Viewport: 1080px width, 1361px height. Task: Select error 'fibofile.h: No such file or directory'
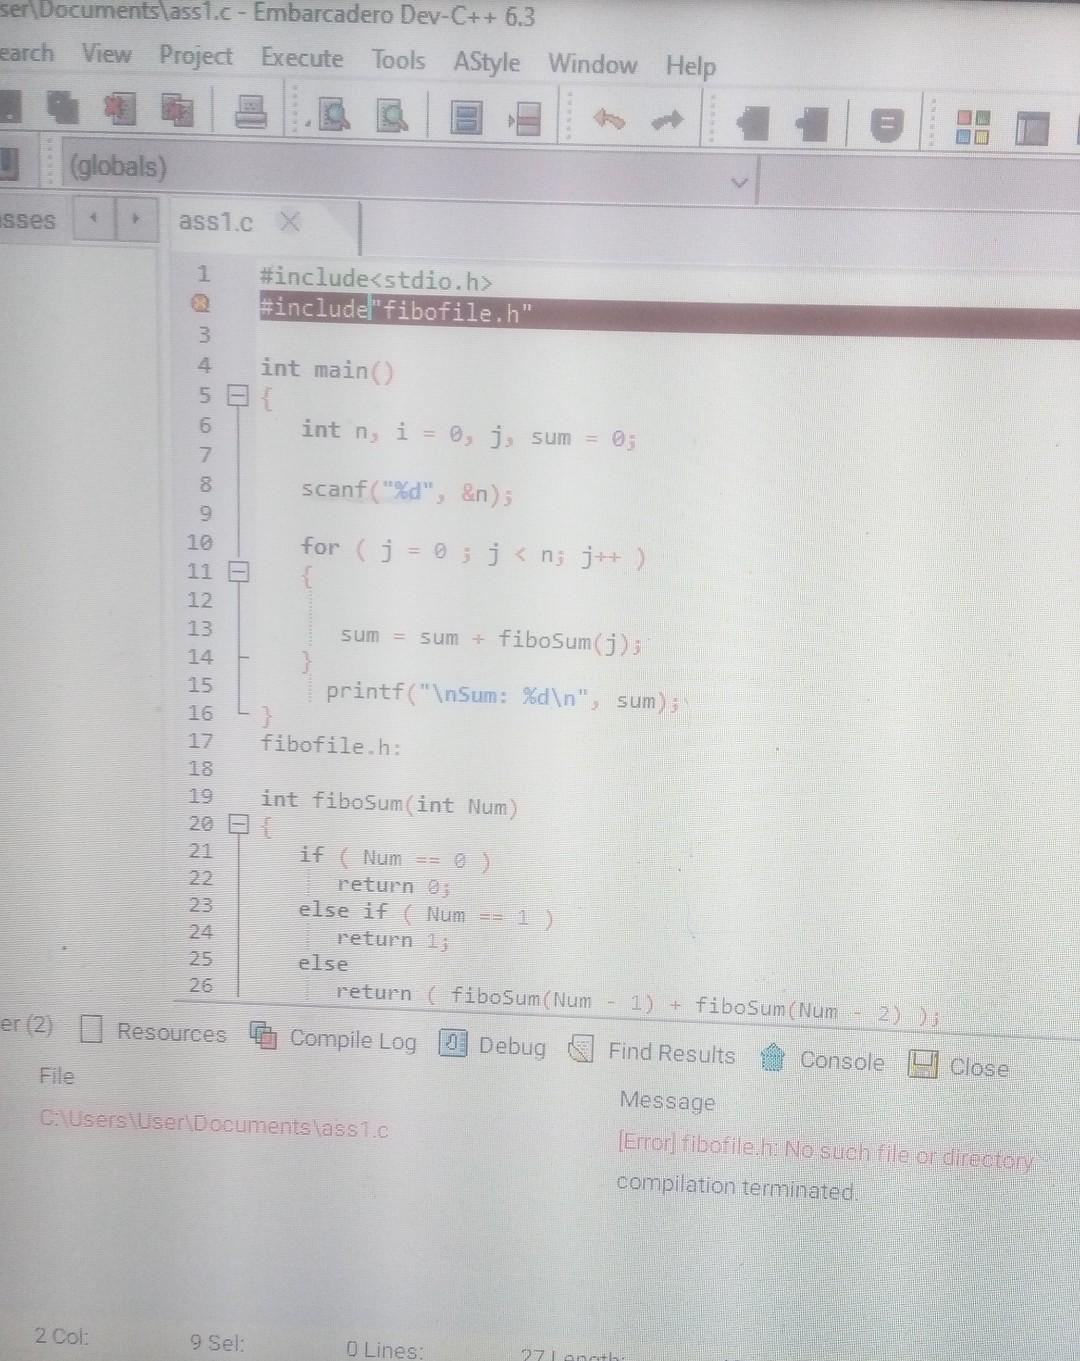click(x=826, y=1152)
